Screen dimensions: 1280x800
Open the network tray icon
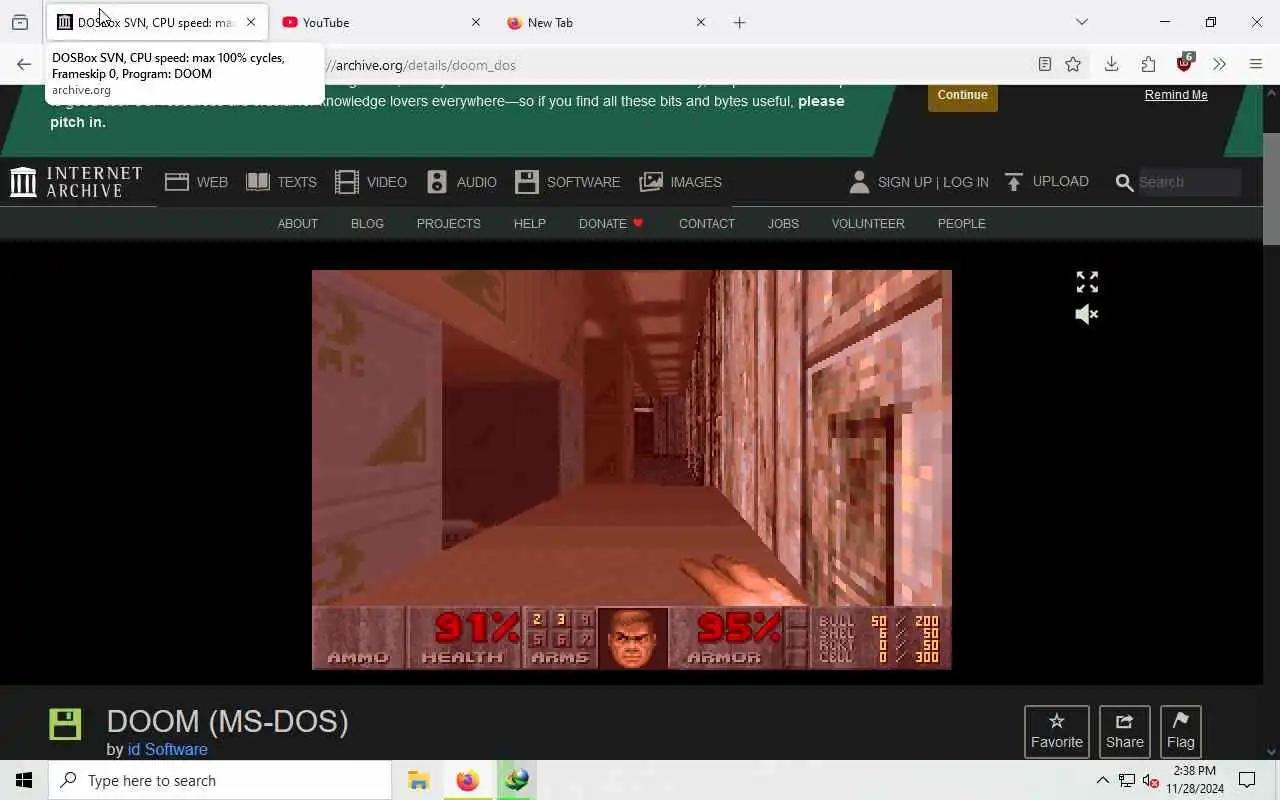point(1126,780)
